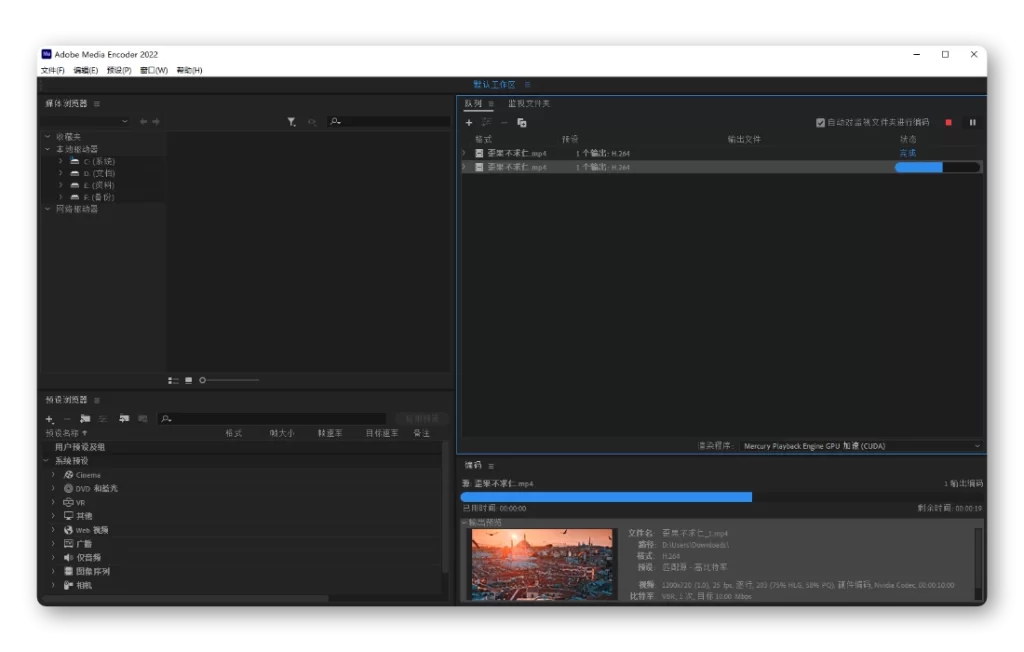Adjust the media browser thumbnail zoom slider
The height and width of the screenshot is (652, 1024).
(x=203, y=380)
